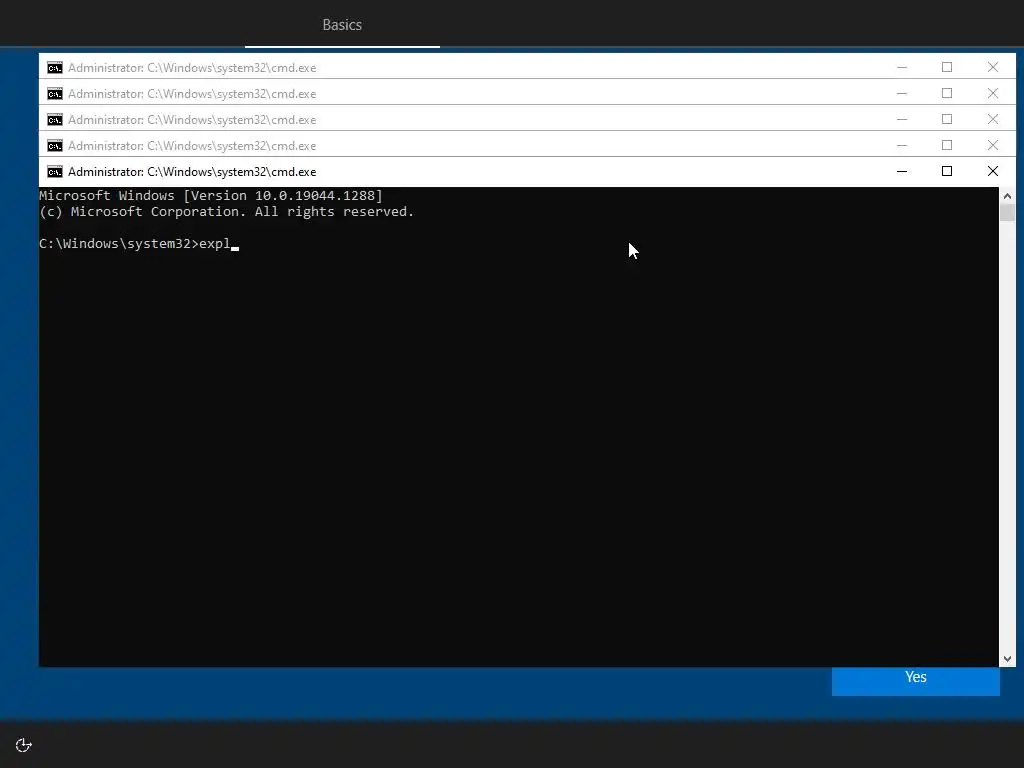The image size is (1024, 768).
Task: Minimize the active cmd.exe window
Action: 902,171
